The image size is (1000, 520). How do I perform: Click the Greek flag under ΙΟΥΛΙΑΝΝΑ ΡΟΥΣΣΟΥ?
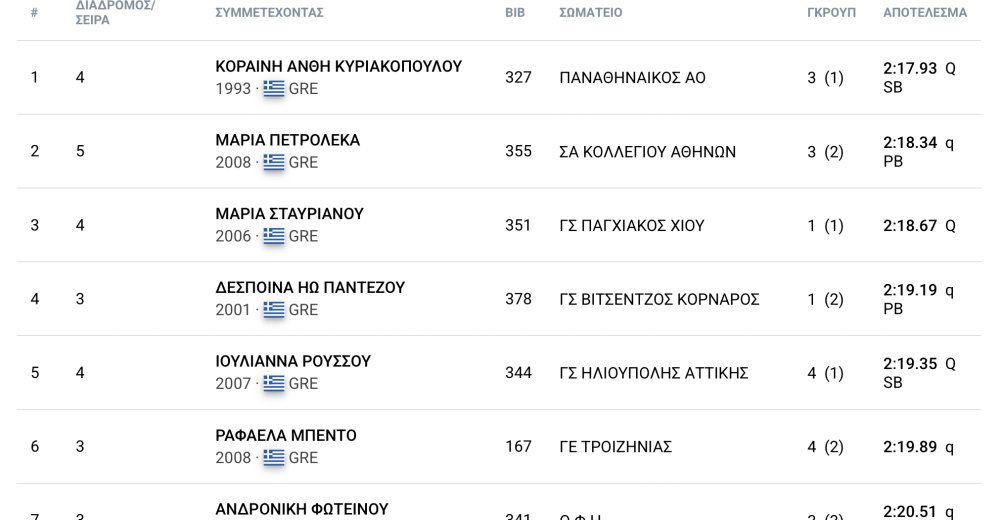click(x=274, y=383)
